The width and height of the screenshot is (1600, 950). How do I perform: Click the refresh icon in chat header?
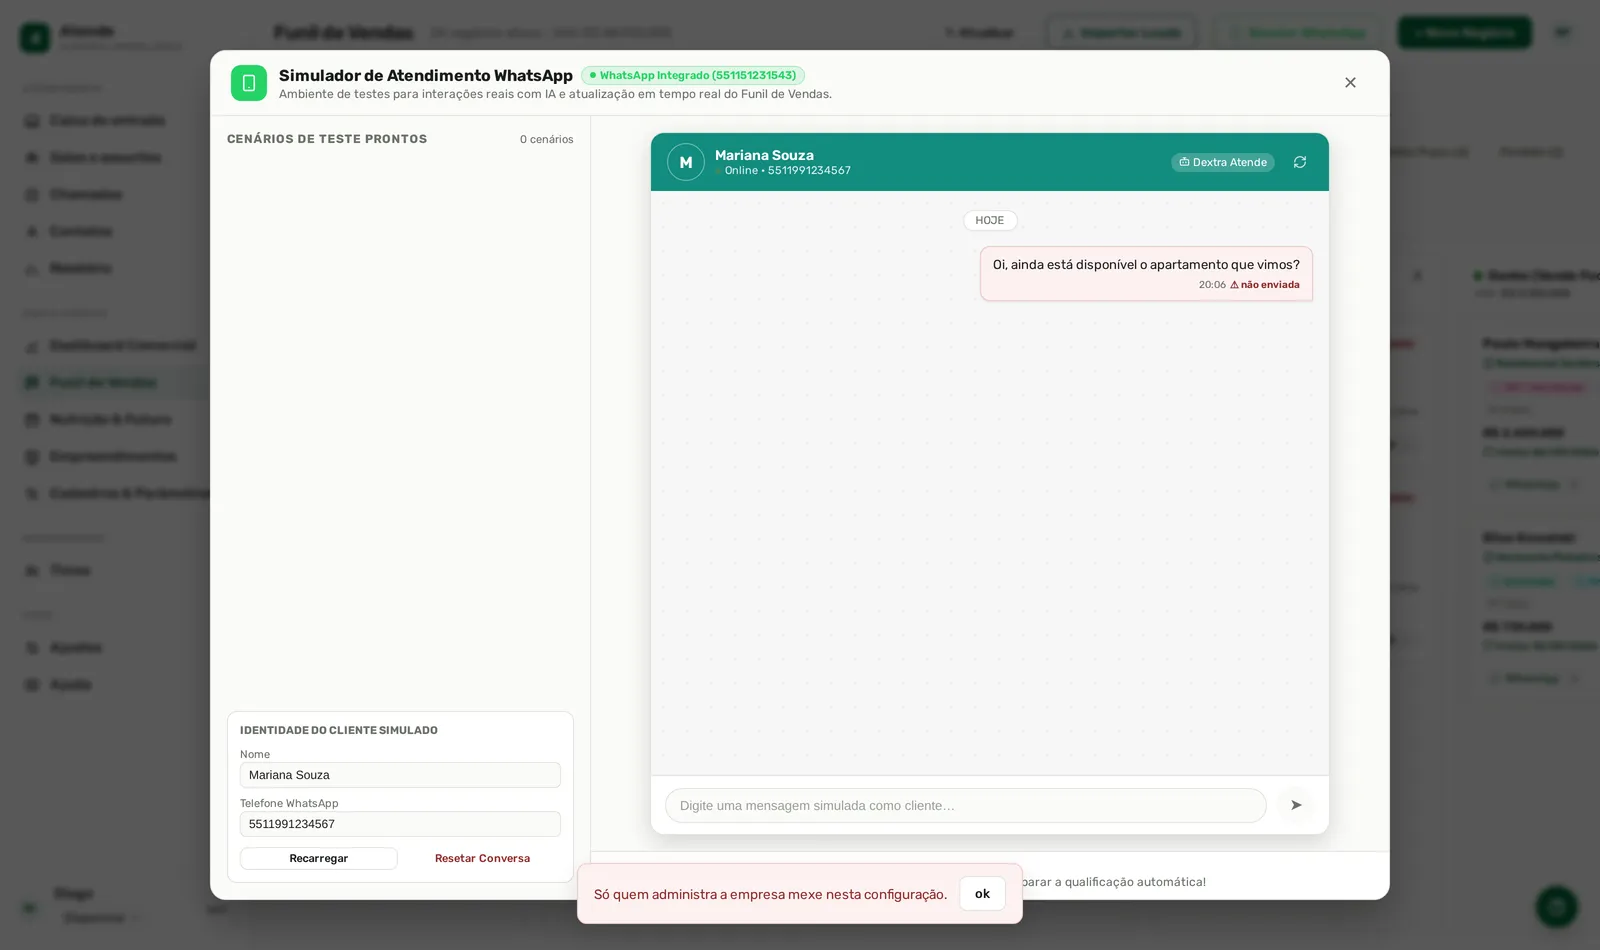(1300, 162)
